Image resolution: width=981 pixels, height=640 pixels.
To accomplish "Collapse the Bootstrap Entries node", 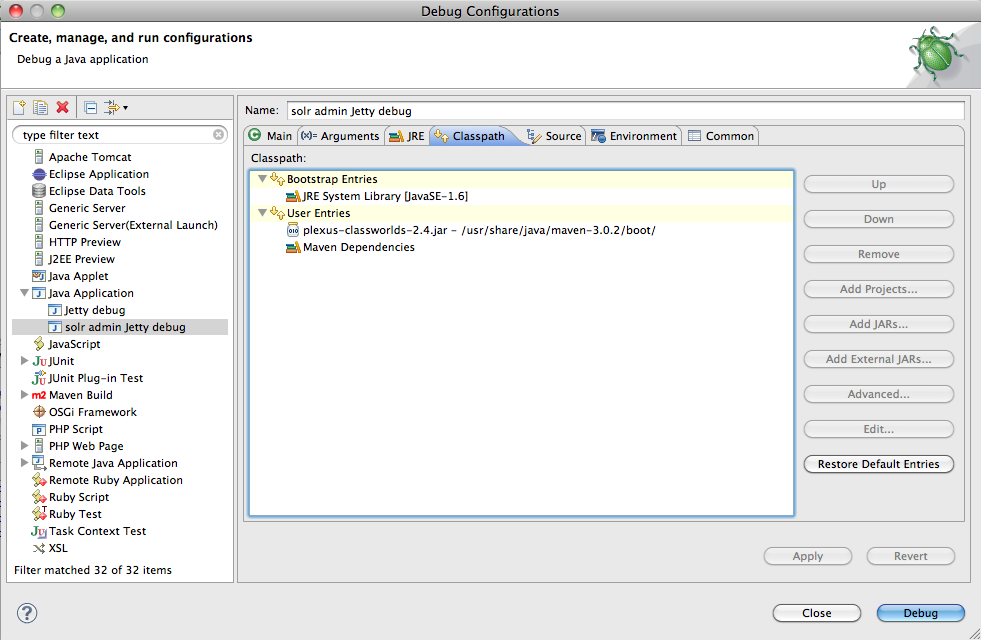I will click(263, 179).
